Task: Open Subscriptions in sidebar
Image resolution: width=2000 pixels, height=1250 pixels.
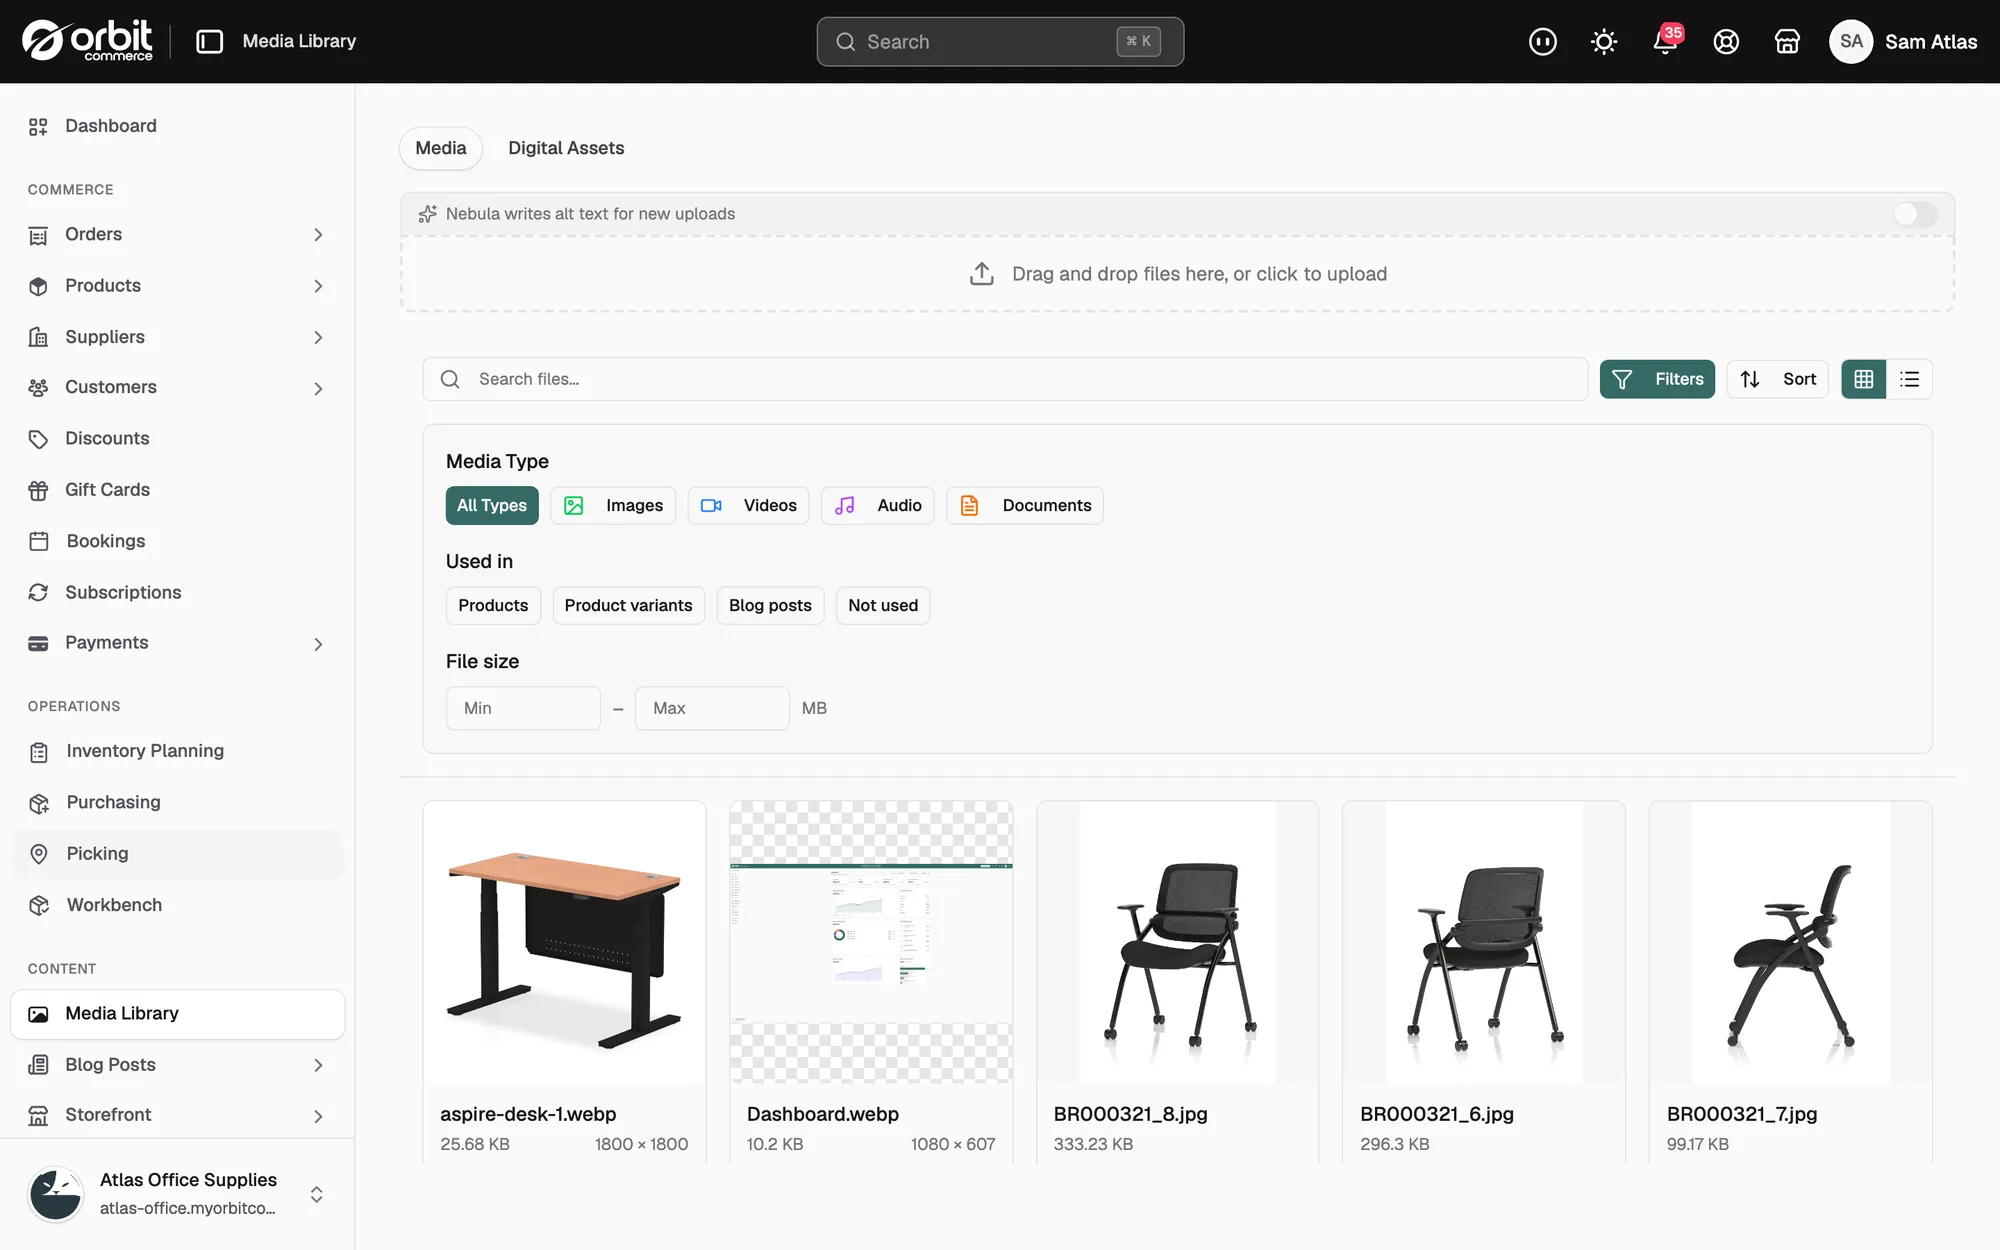Action: pos(178,592)
